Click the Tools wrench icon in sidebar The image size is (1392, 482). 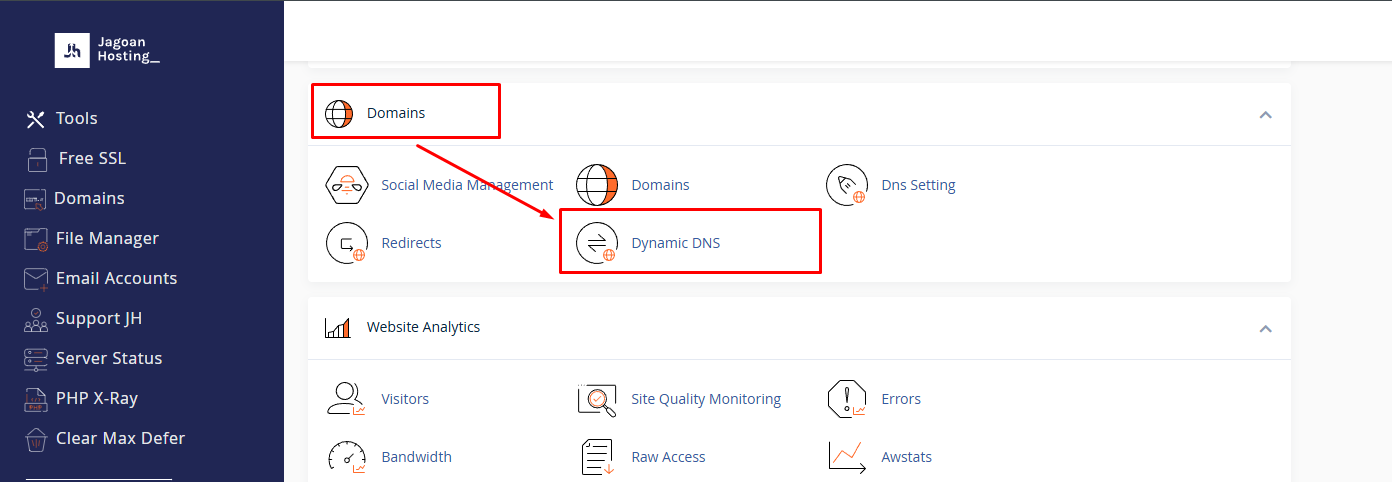click(36, 119)
